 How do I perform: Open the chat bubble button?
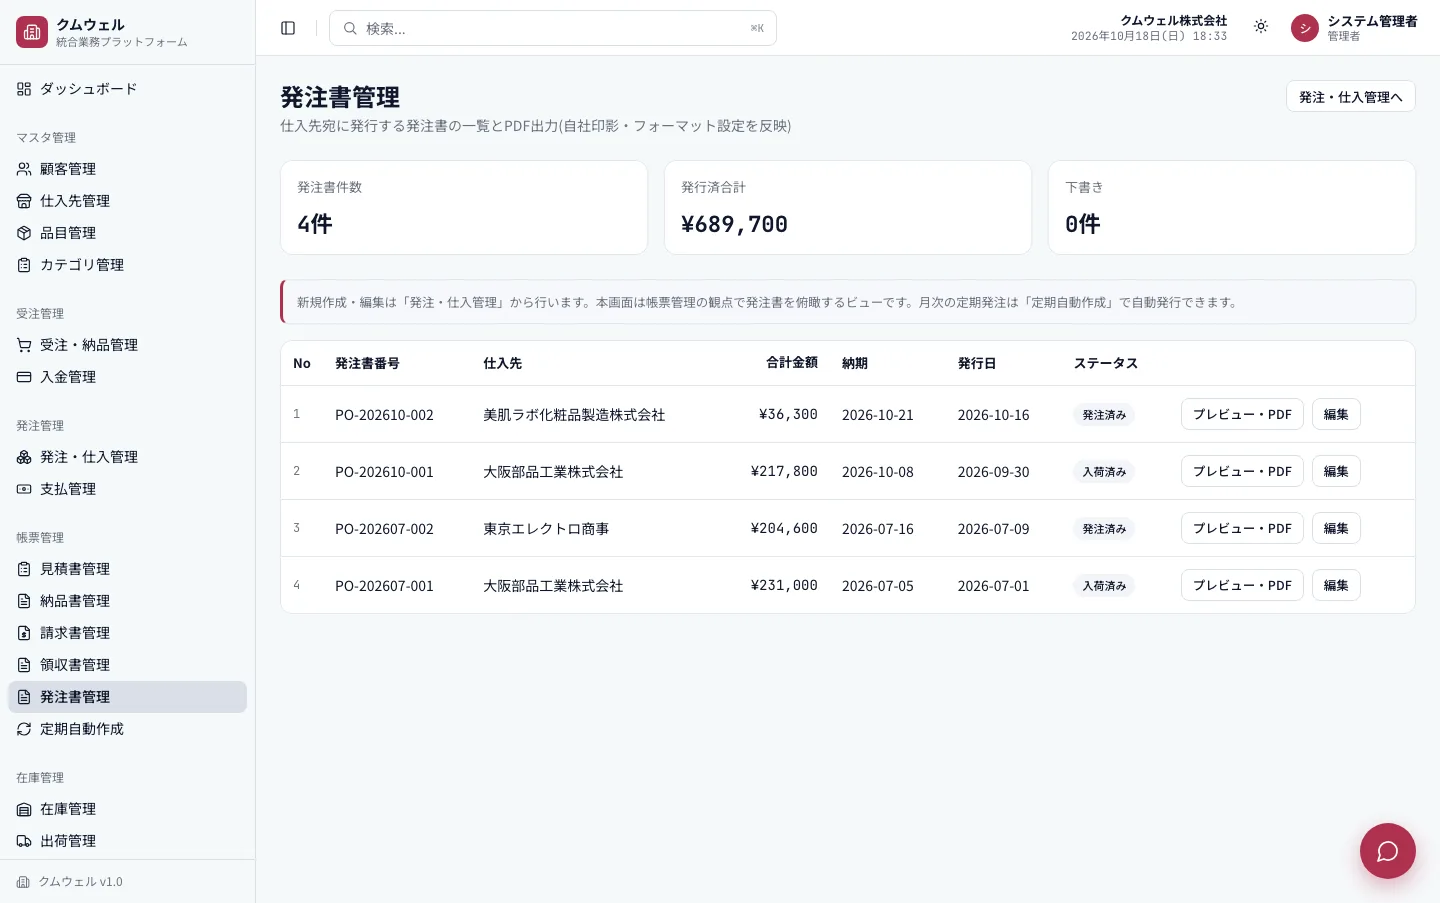tap(1388, 851)
